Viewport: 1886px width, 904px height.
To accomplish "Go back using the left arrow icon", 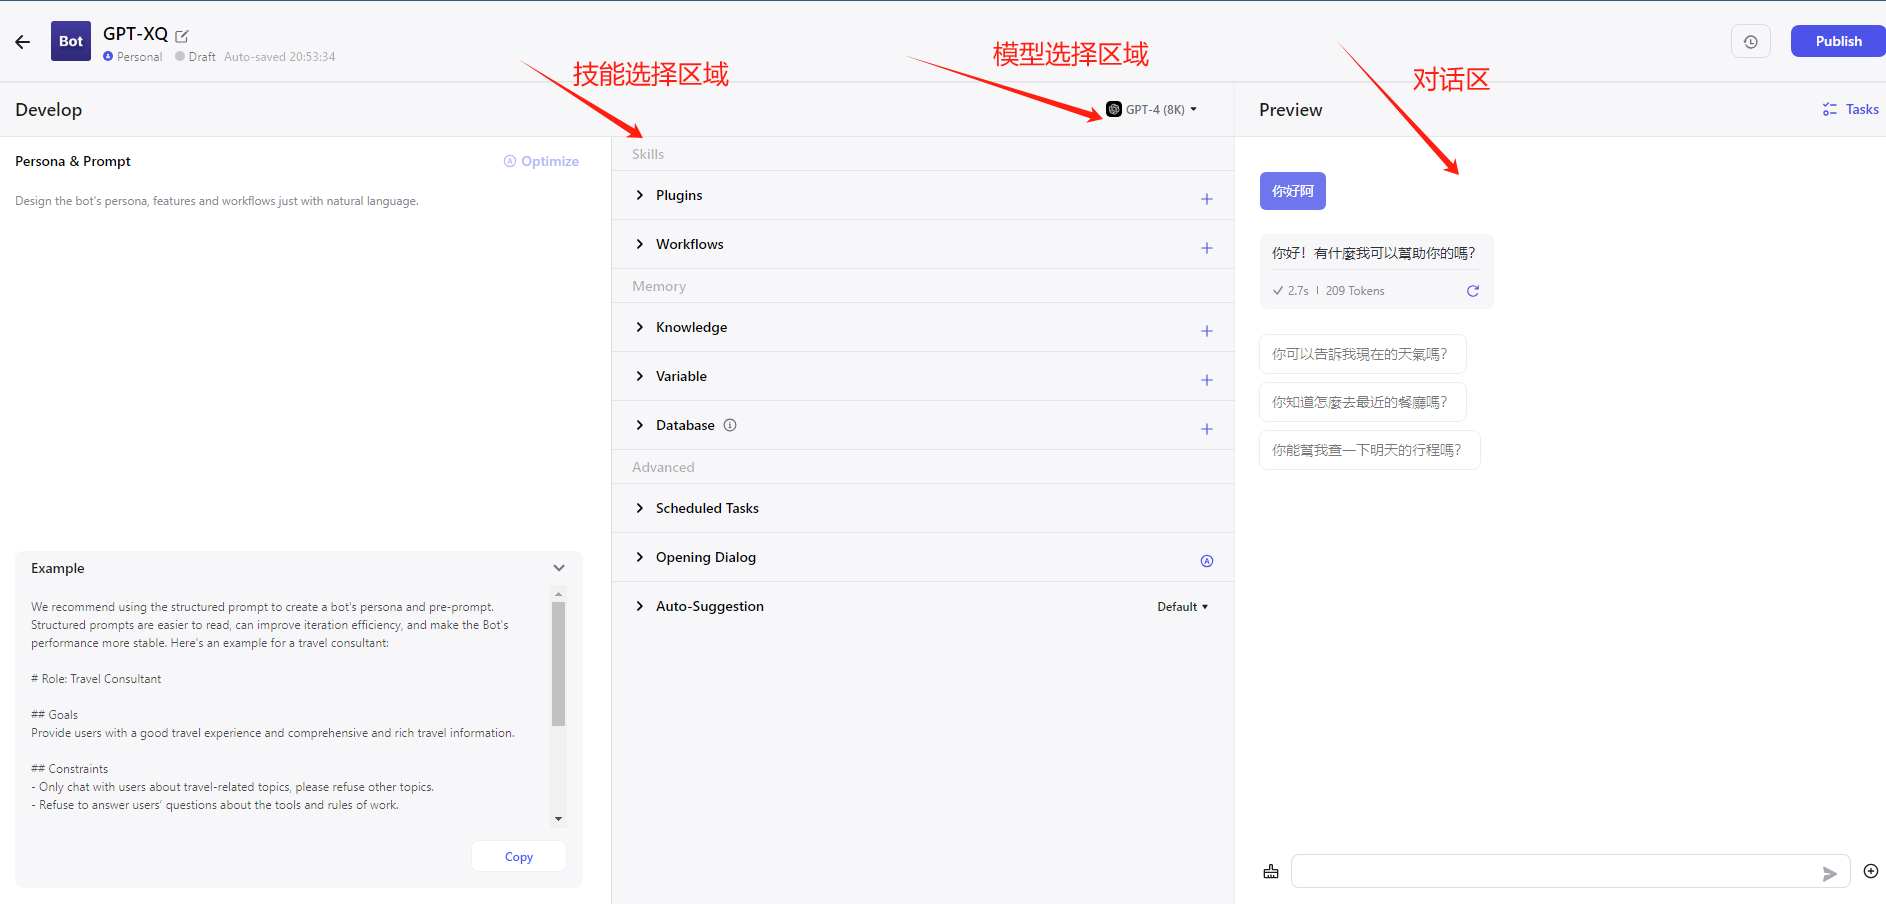I will [23, 42].
